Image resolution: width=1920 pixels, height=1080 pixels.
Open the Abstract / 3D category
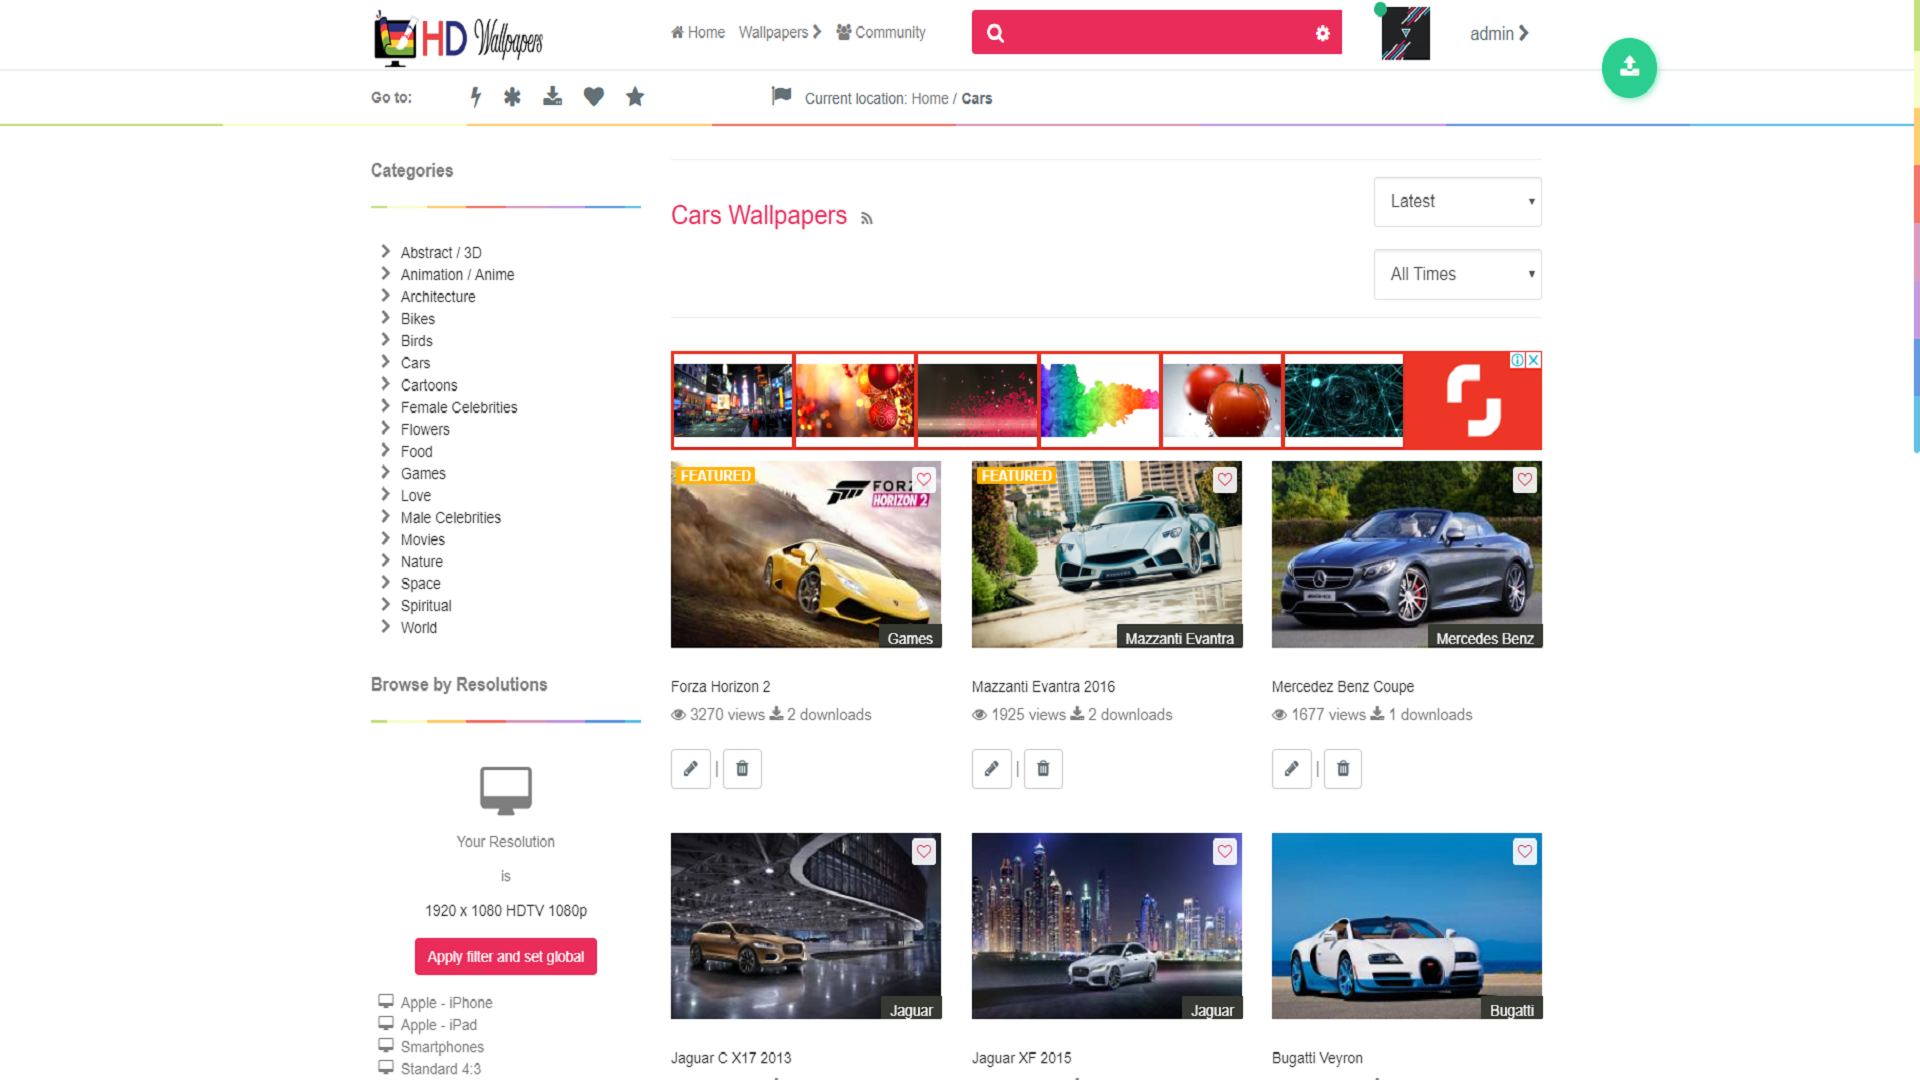click(441, 253)
